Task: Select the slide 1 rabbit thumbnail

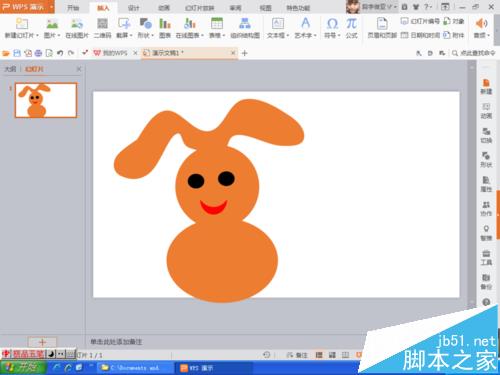Action: point(46,100)
